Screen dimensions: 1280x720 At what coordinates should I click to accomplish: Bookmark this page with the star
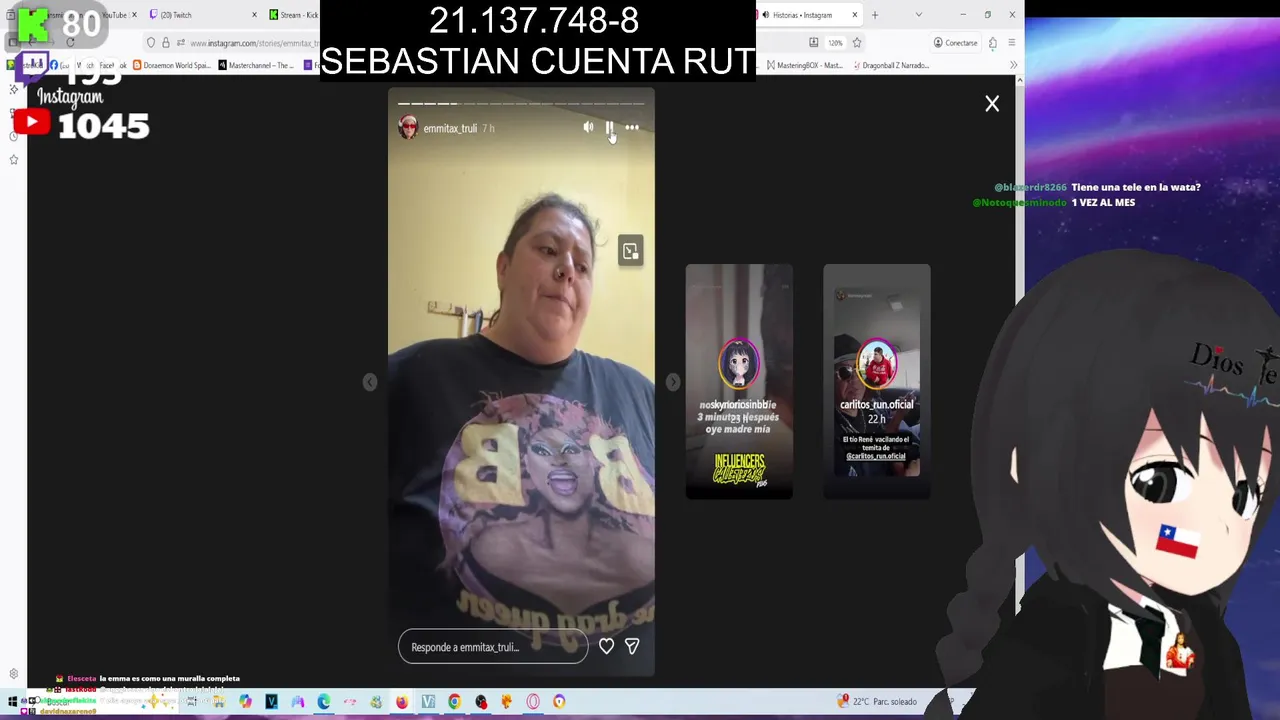click(x=857, y=43)
